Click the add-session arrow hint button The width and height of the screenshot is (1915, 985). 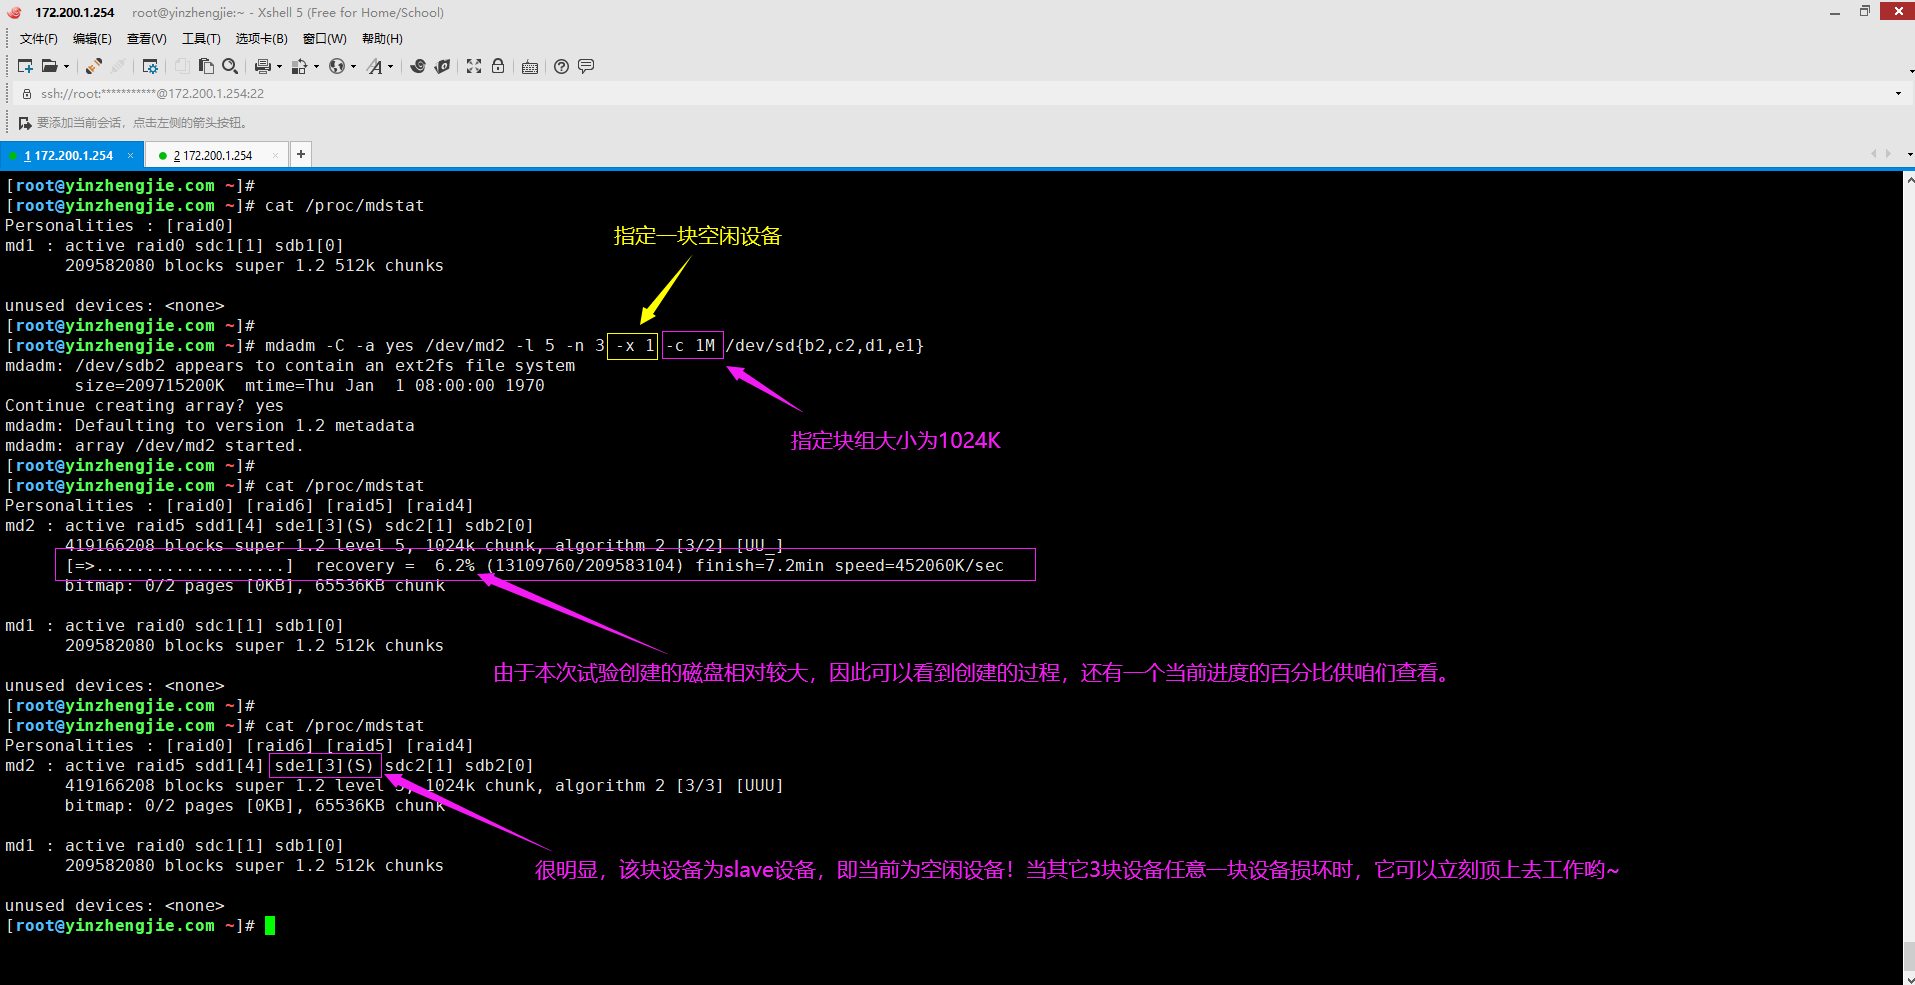coord(24,122)
